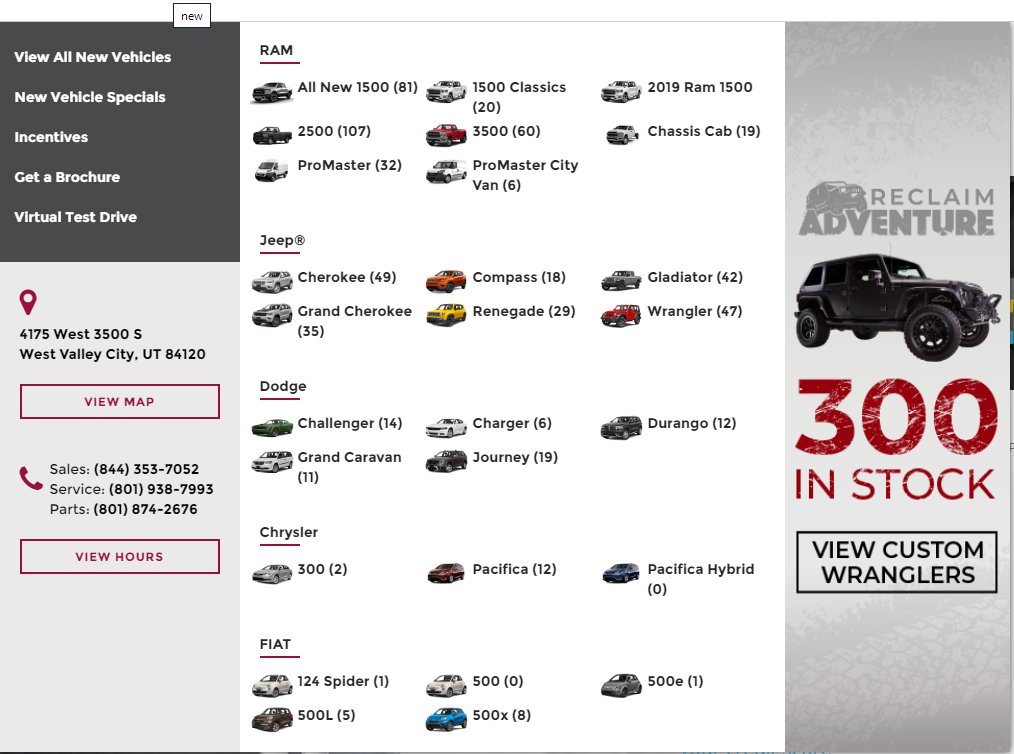Click the RAM brand heading
Image resolution: width=1014 pixels, height=754 pixels.
click(276, 50)
